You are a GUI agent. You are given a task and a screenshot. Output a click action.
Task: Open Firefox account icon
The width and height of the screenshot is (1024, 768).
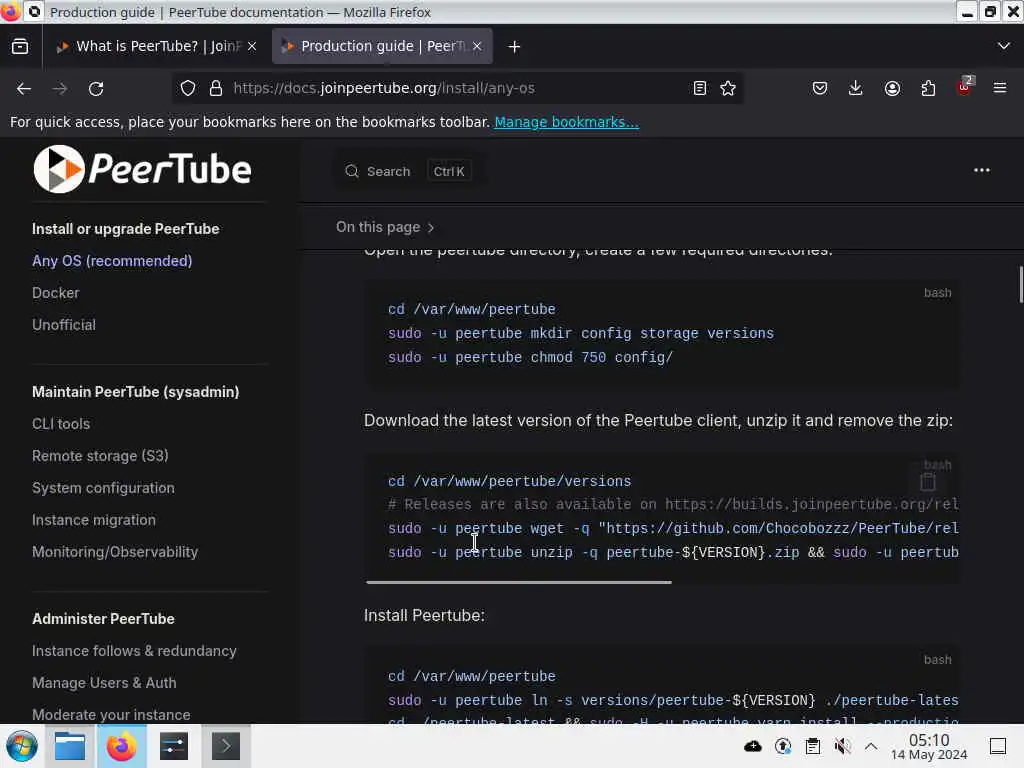[x=892, y=88]
